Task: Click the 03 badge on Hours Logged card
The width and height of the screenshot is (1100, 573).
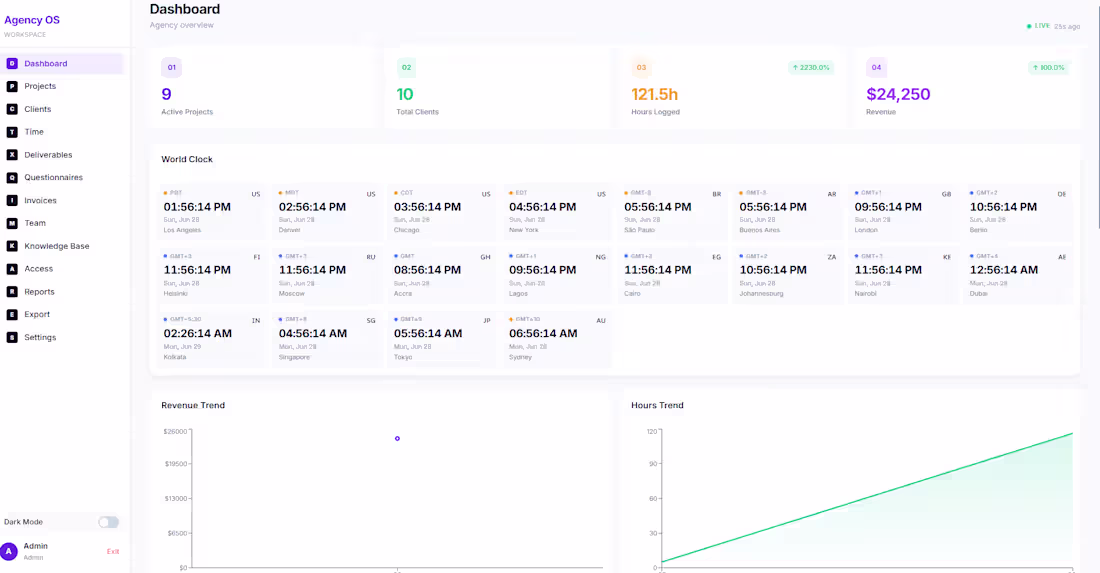Action: pyautogui.click(x=641, y=67)
